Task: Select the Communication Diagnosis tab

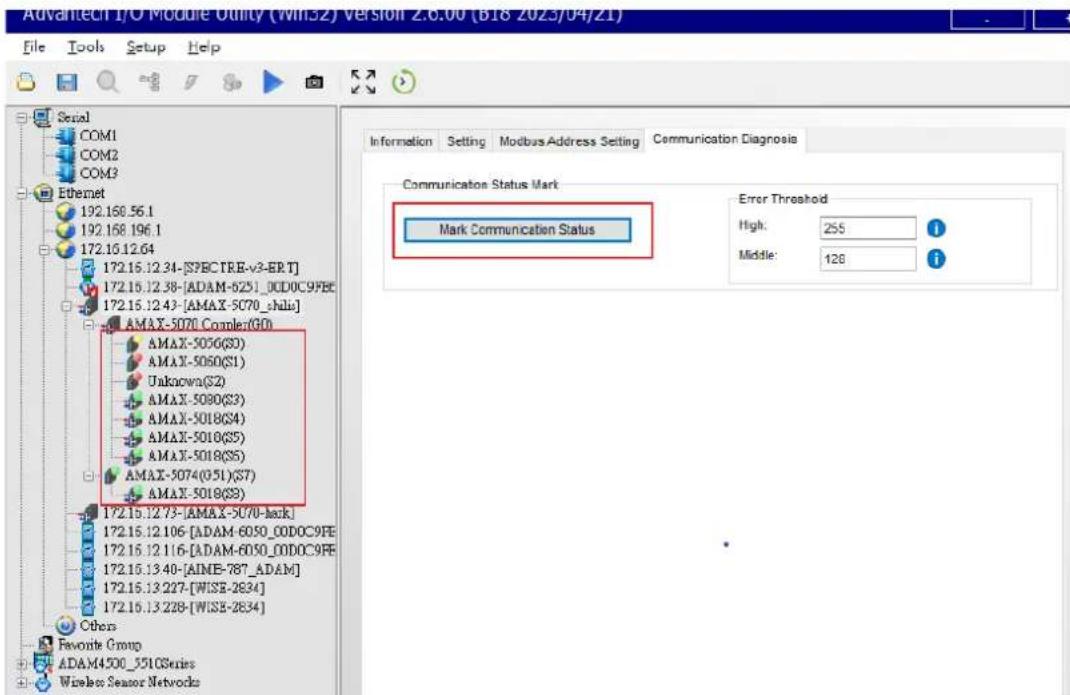Action: [725, 139]
